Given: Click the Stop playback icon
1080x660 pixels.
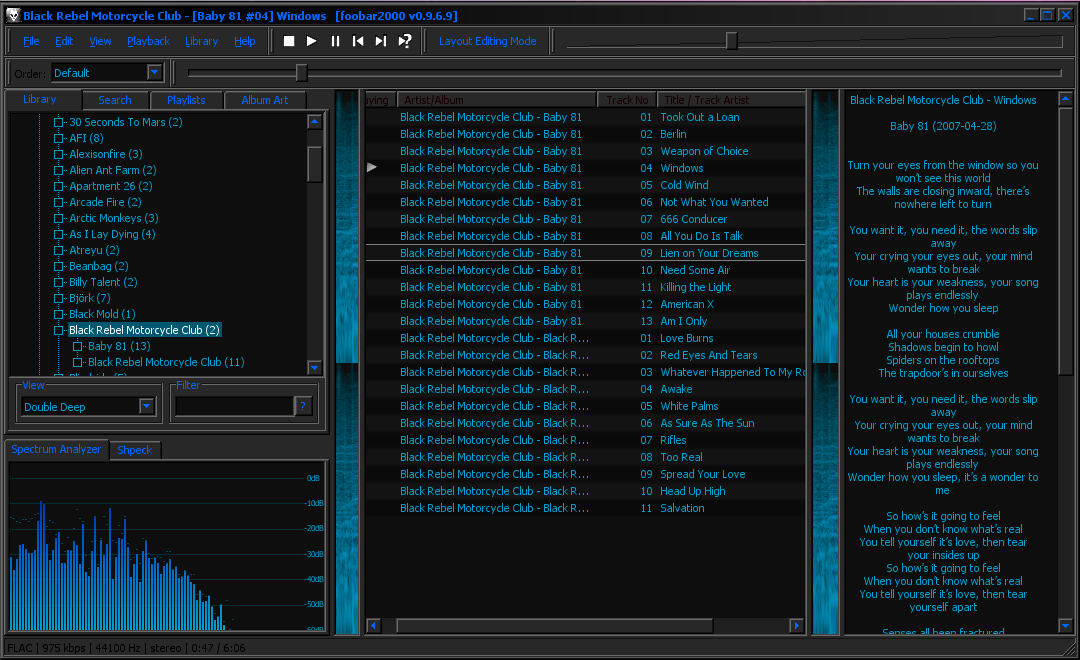Looking at the screenshot, I should (x=288, y=41).
